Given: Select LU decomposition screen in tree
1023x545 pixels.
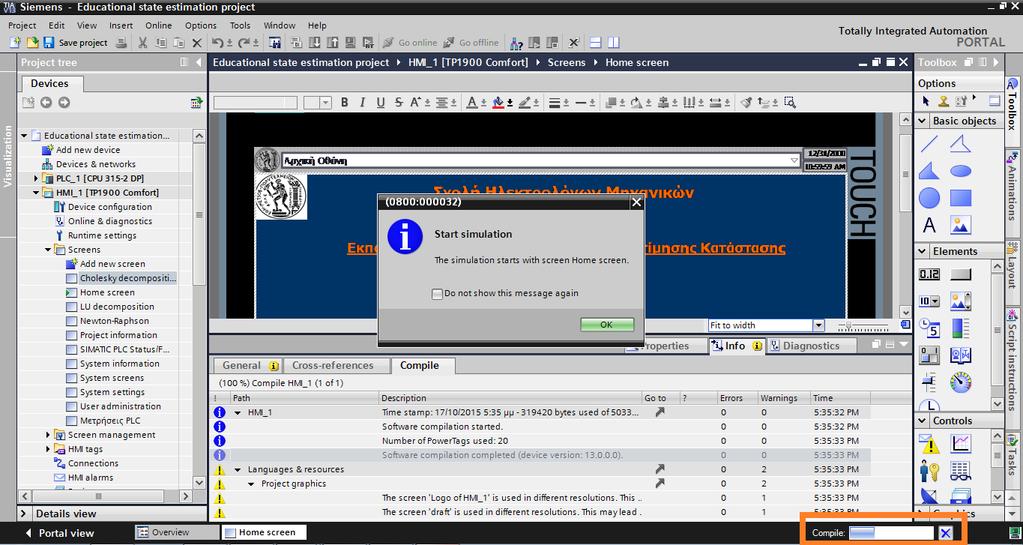Looking at the screenshot, I should 117,307.
